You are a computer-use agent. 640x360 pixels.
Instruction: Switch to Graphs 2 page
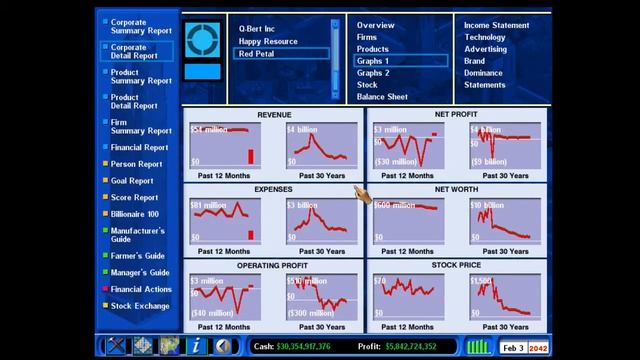(373, 73)
